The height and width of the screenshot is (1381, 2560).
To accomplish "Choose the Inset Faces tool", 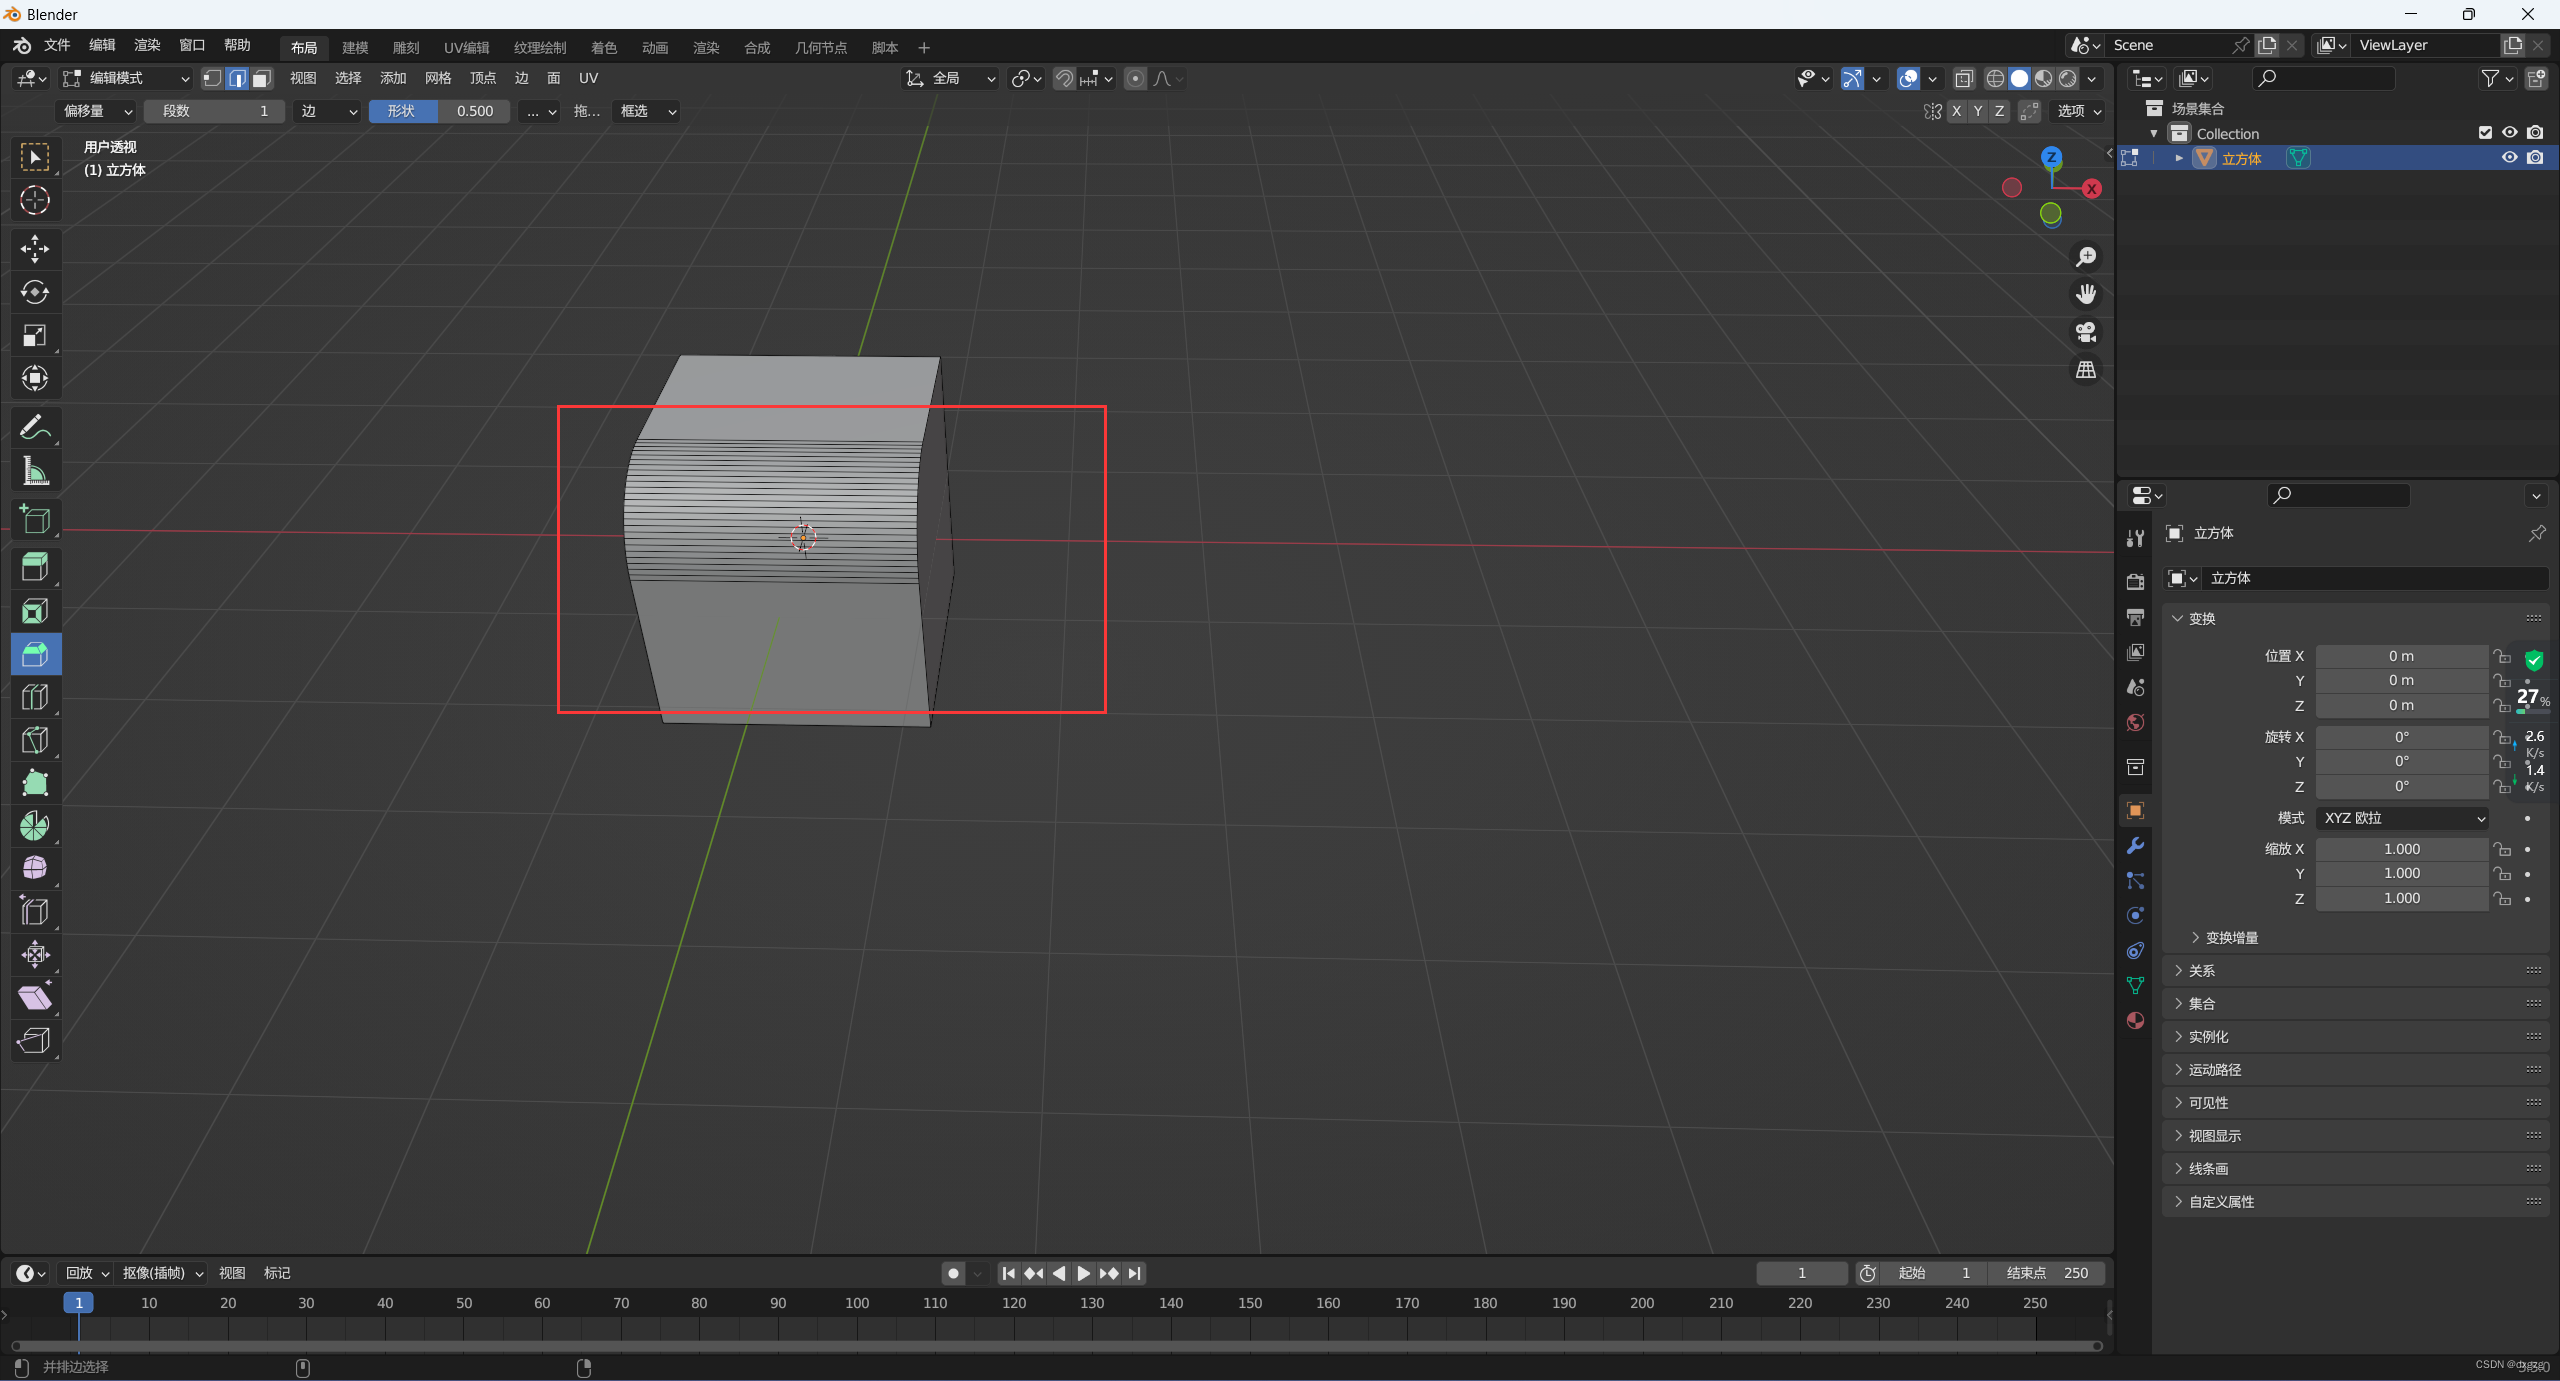I will (x=35, y=611).
